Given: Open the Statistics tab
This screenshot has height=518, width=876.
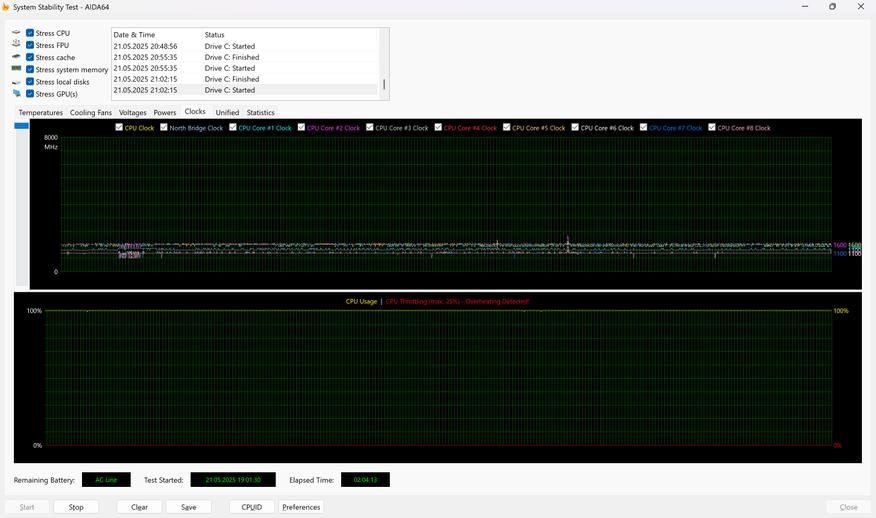Looking at the screenshot, I should tap(261, 112).
